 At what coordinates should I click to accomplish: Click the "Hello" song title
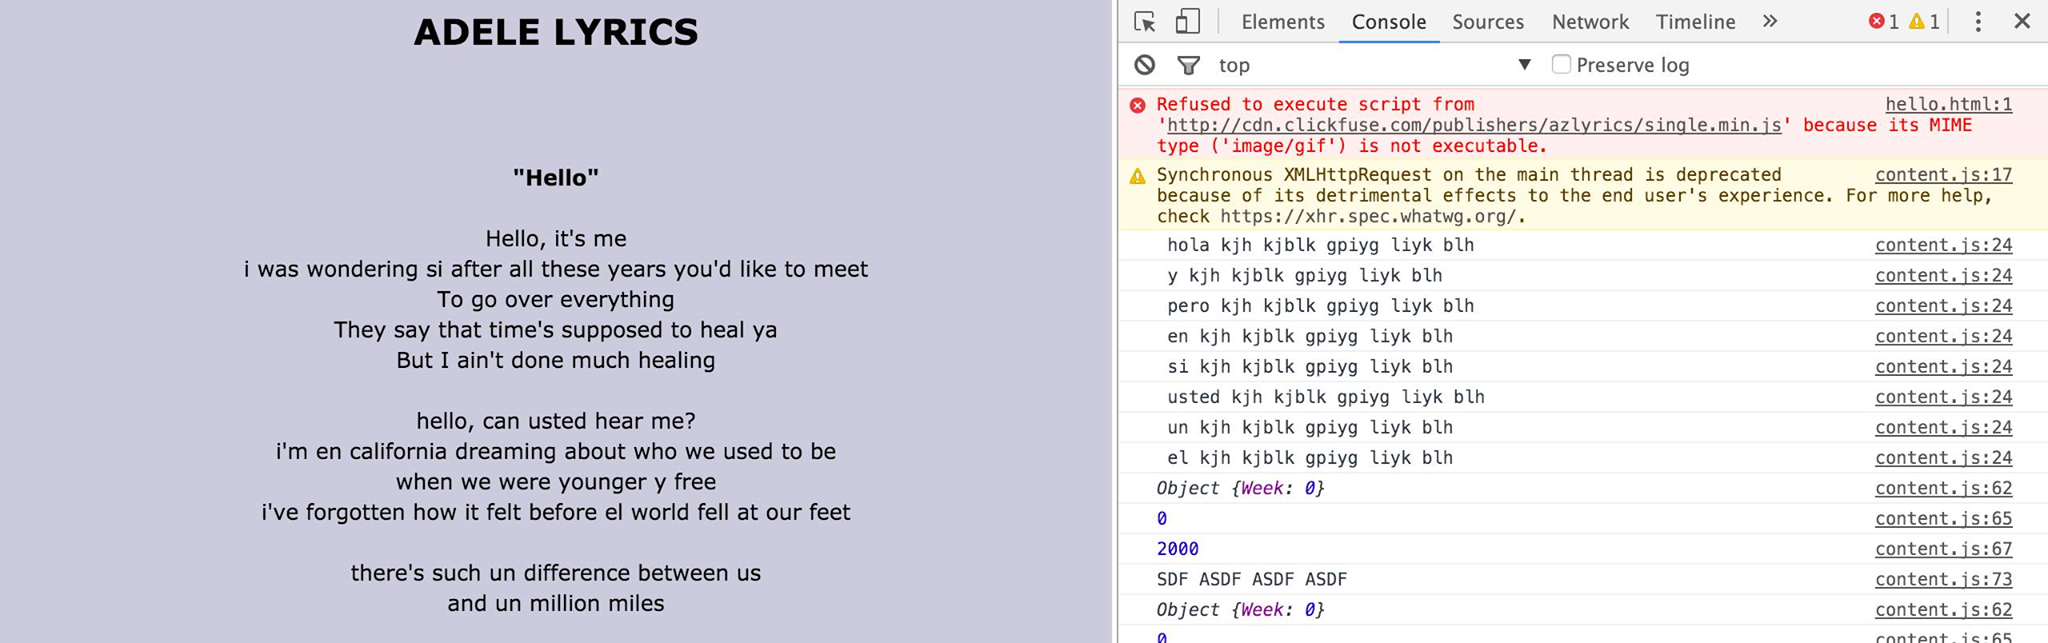click(x=556, y=178)
